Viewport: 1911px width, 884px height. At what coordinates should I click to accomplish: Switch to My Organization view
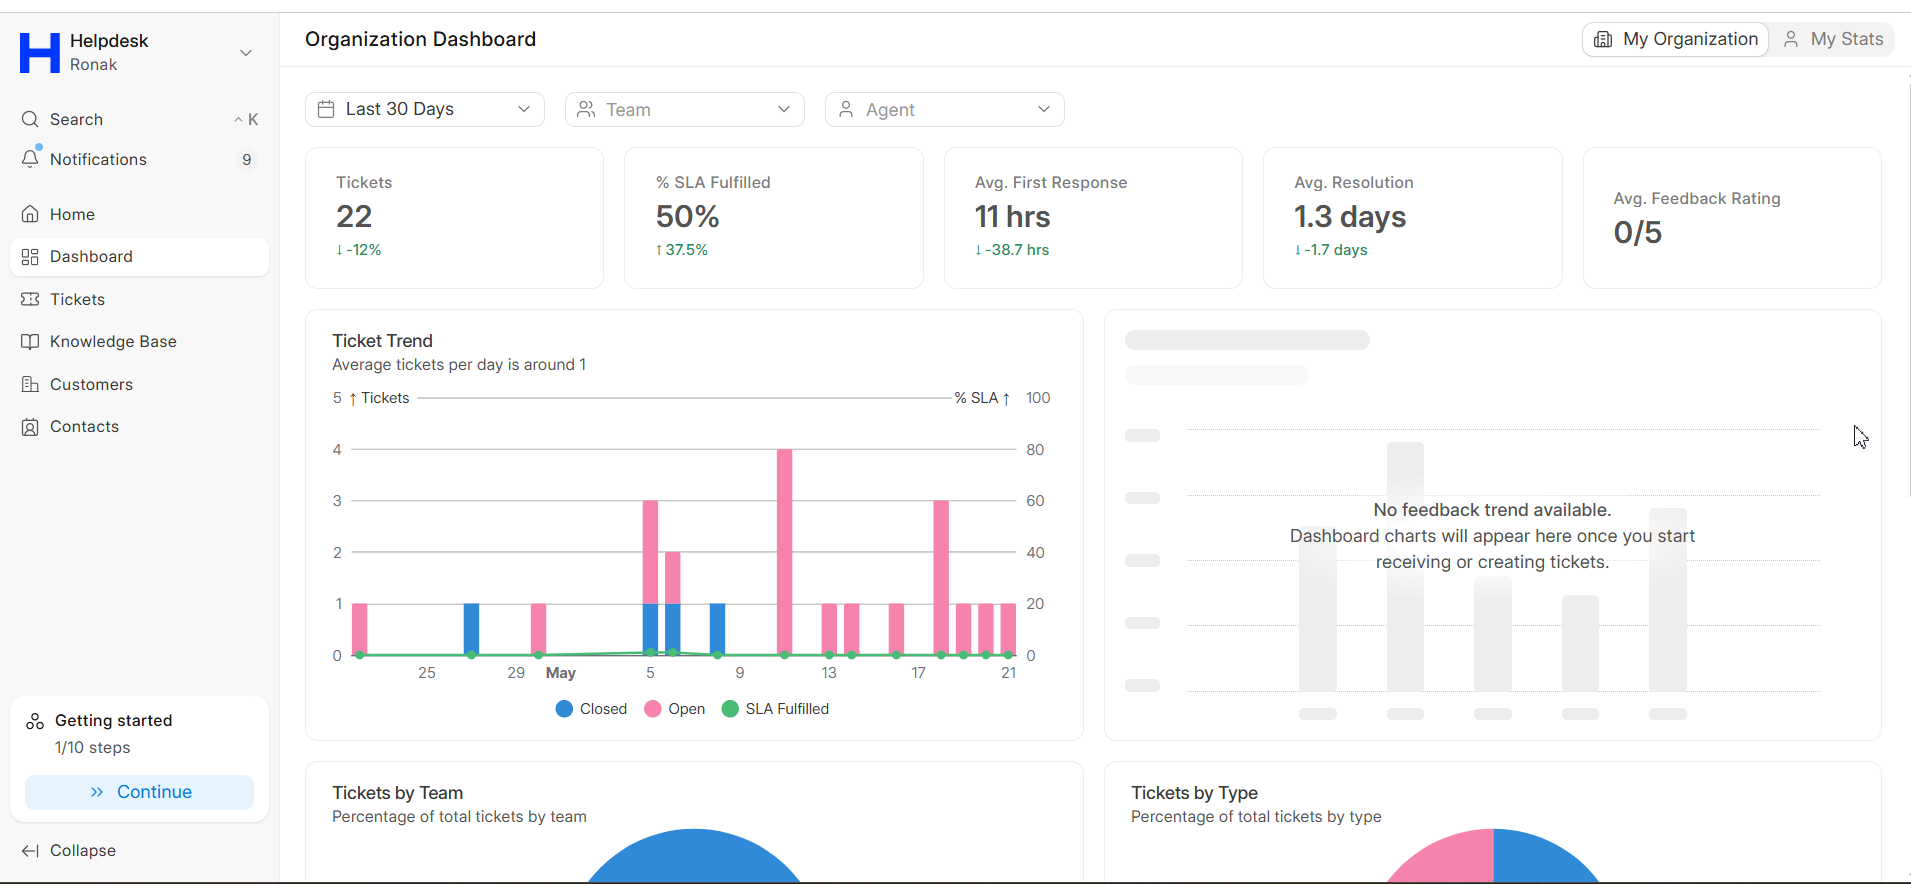(1676, 39)
